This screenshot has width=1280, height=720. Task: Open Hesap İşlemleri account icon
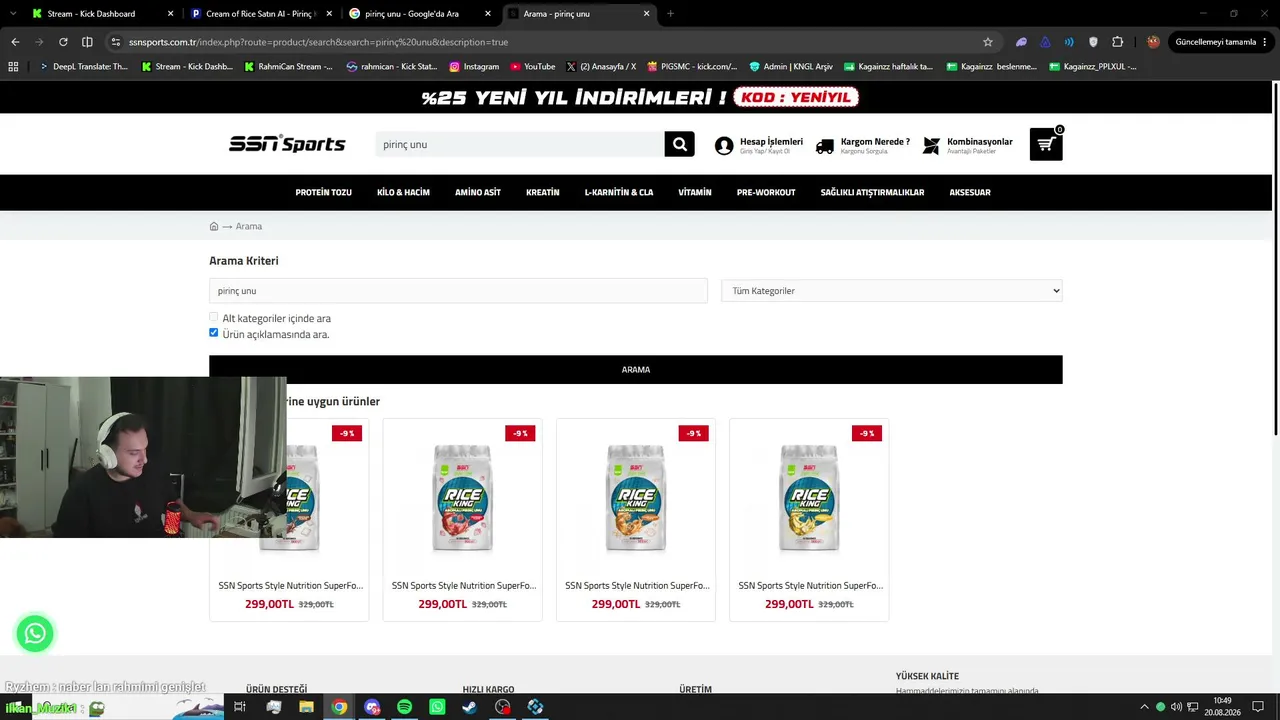point(724,145)
